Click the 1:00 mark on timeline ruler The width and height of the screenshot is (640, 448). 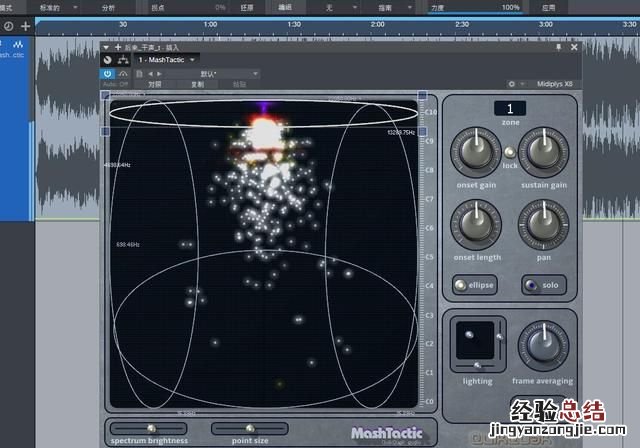tap(211, 24)
